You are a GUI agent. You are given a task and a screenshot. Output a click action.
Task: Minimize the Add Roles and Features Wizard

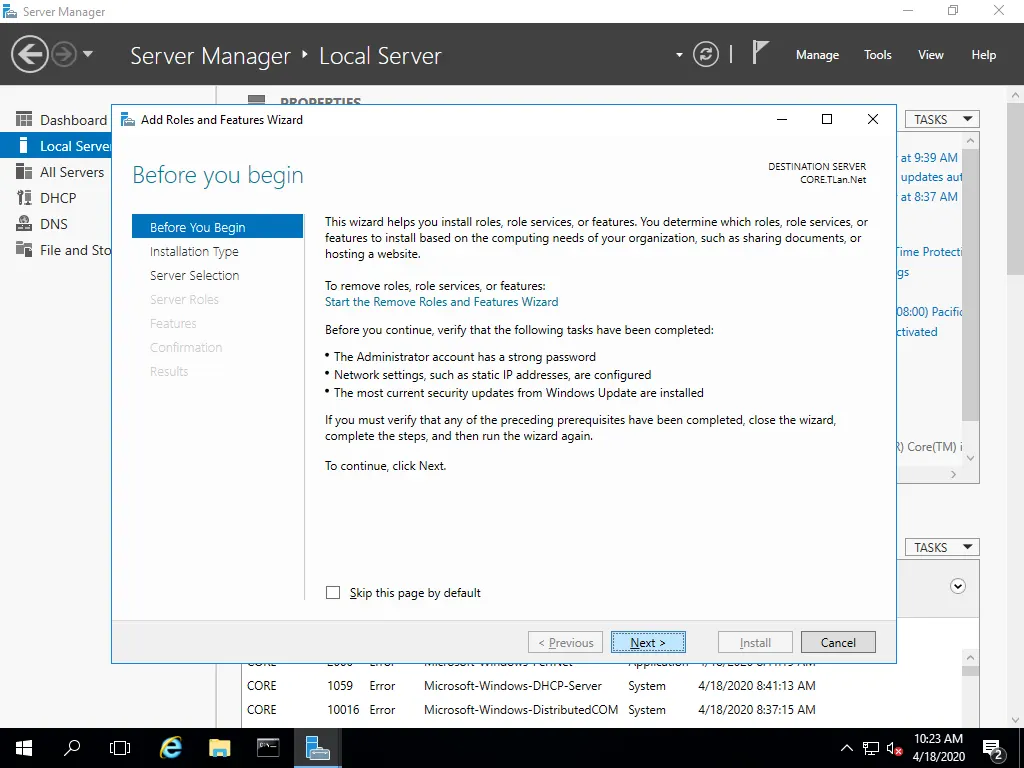pyautogui.click(x=782, y=120)
